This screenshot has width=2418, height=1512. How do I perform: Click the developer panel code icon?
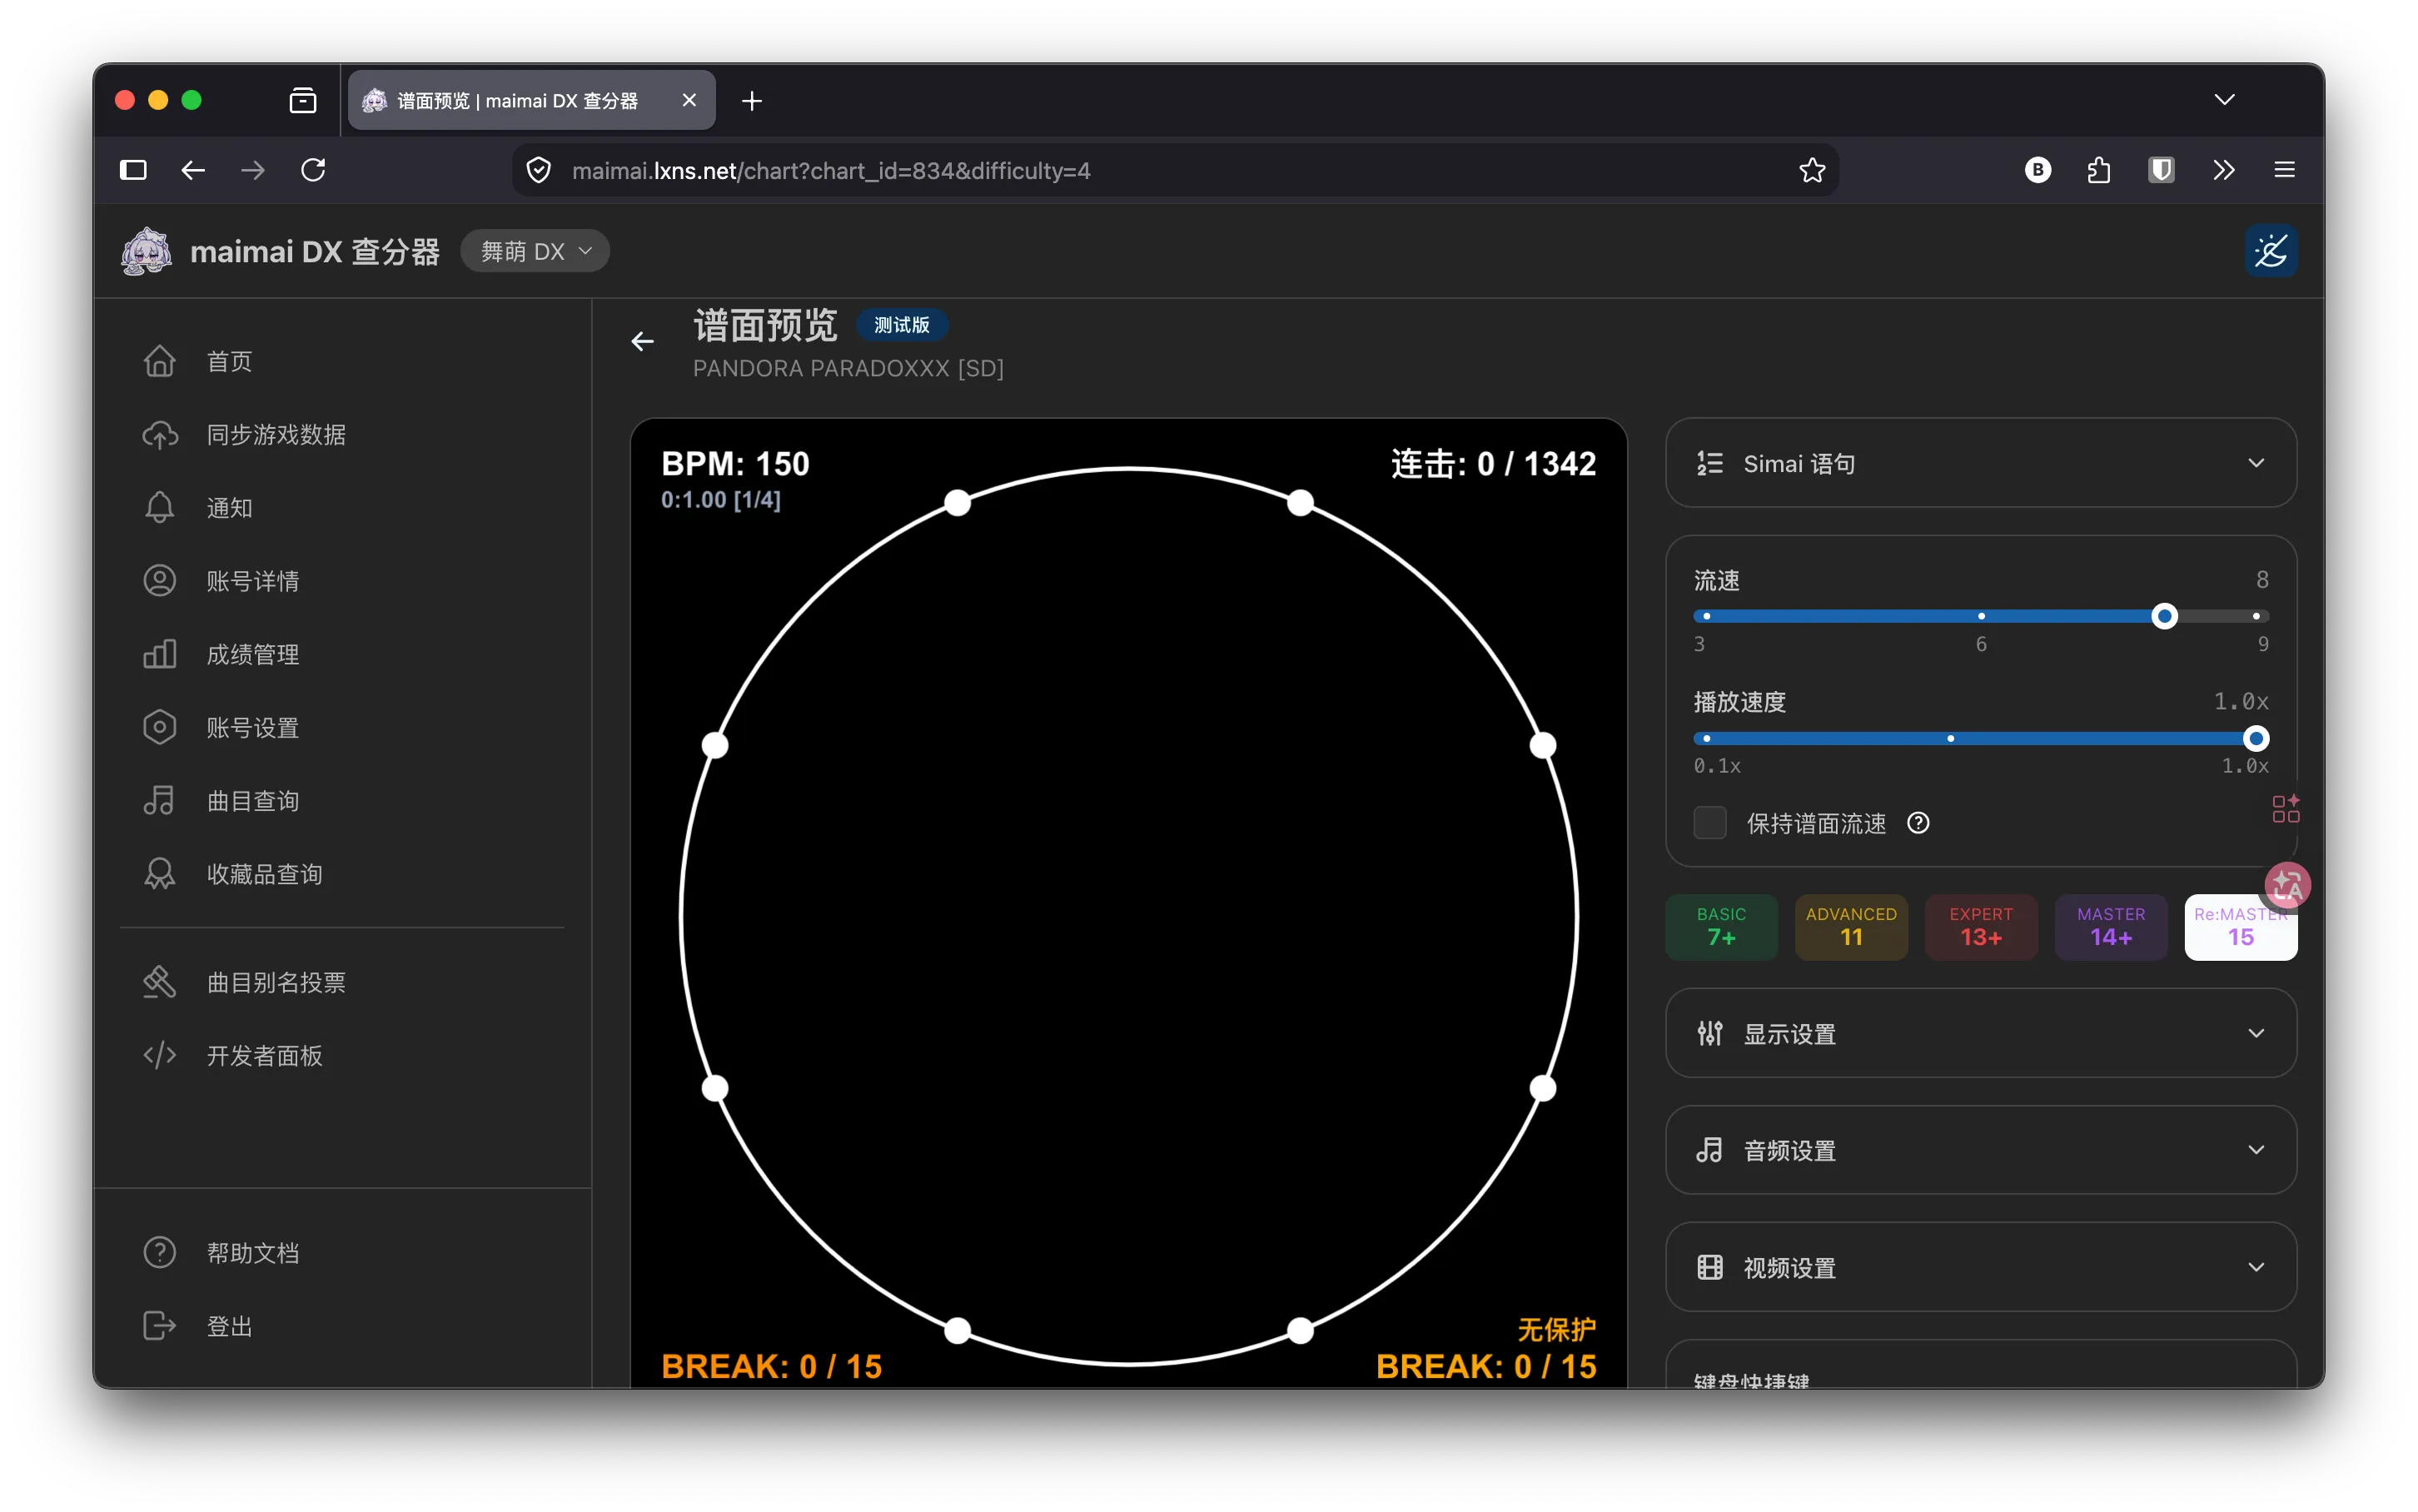click(x=160, y=1055)
